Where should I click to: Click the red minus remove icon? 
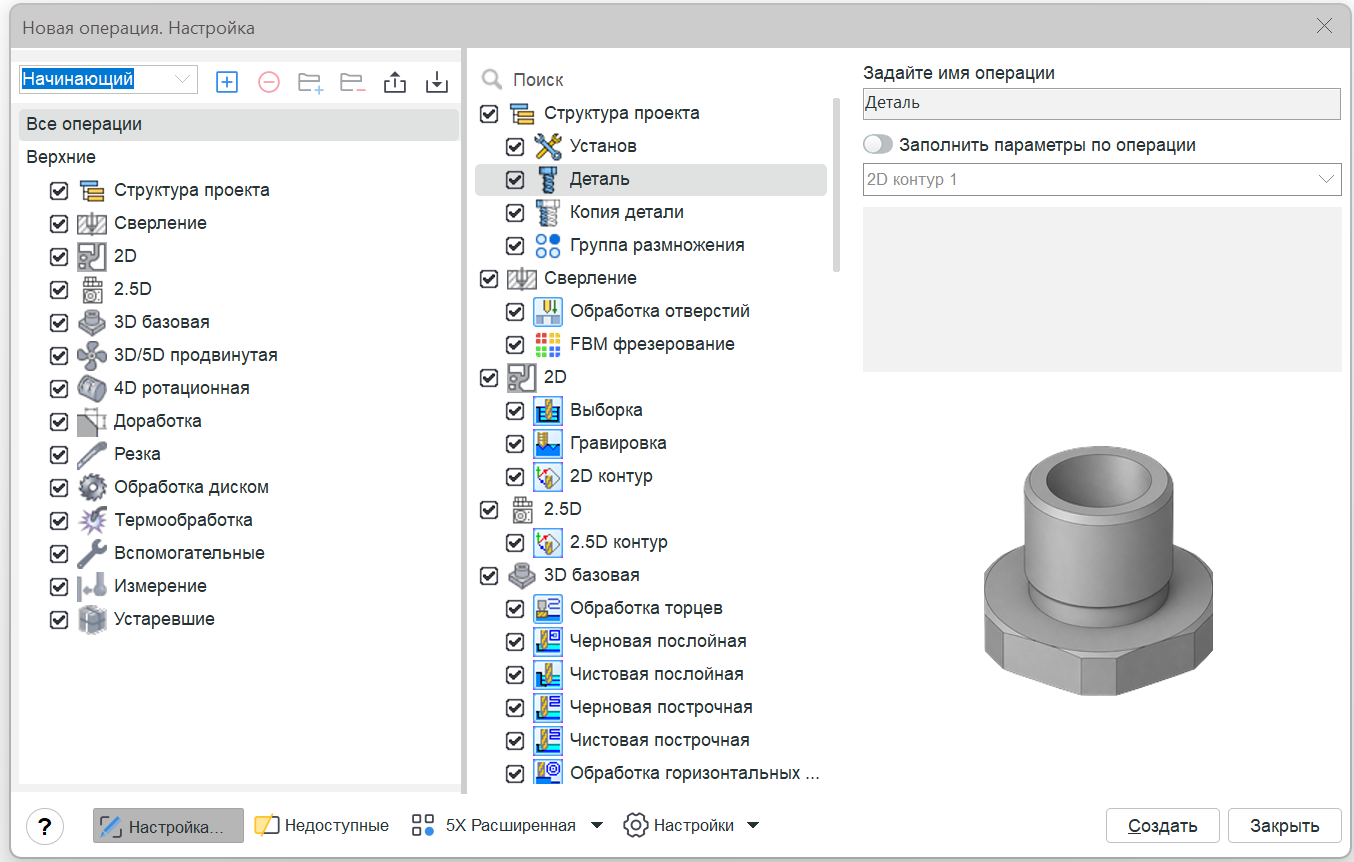pyautogui.click(x=269, y=82)
